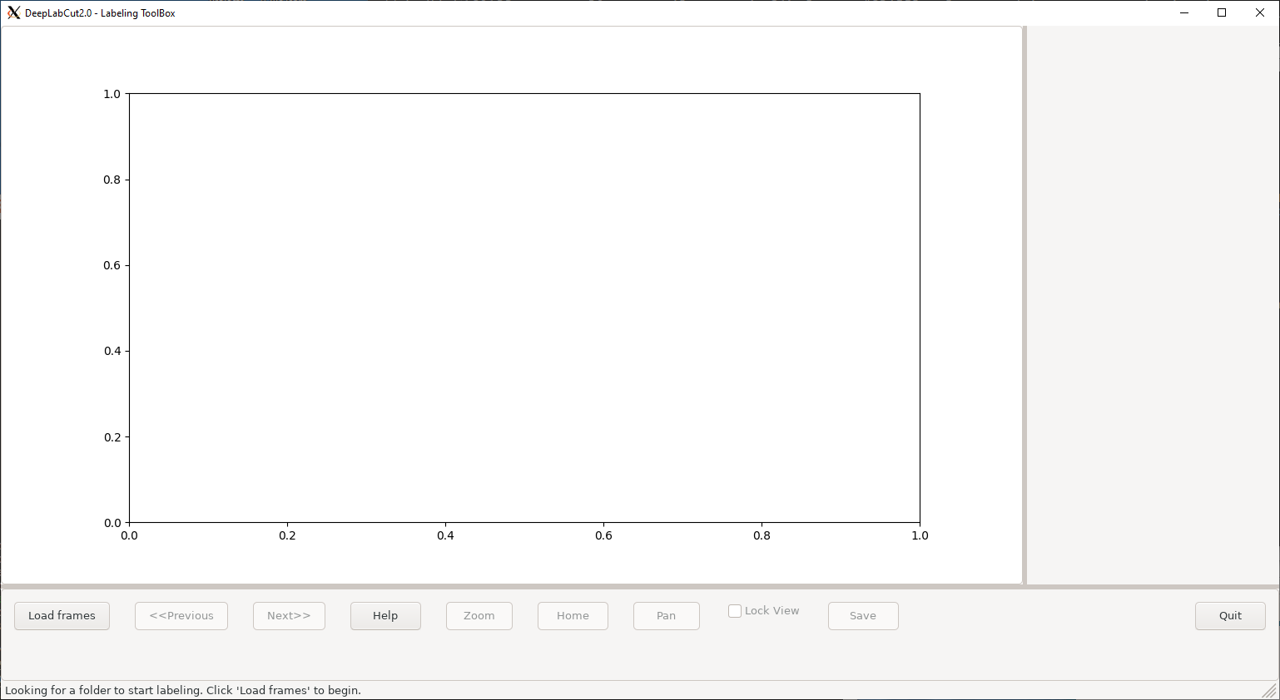This screenshot has height=700, width=1280.
Task: Quit the Labeling ToolBox
Action: pos(1230,616)
